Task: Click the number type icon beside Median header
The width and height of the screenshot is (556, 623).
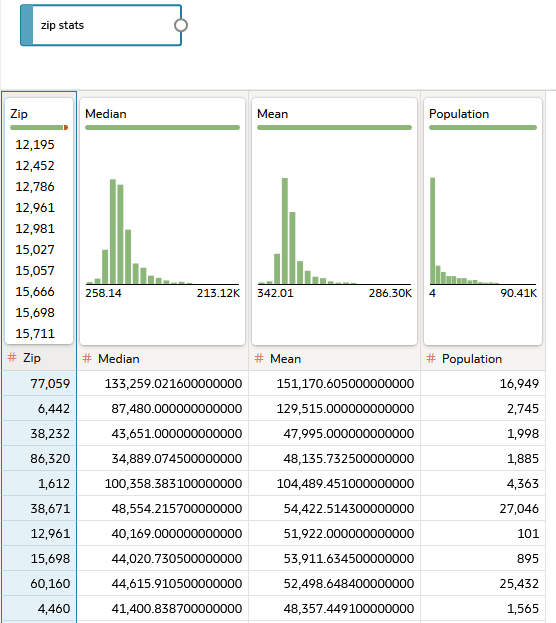Action: pyautogui.click(x=87, y=359)
